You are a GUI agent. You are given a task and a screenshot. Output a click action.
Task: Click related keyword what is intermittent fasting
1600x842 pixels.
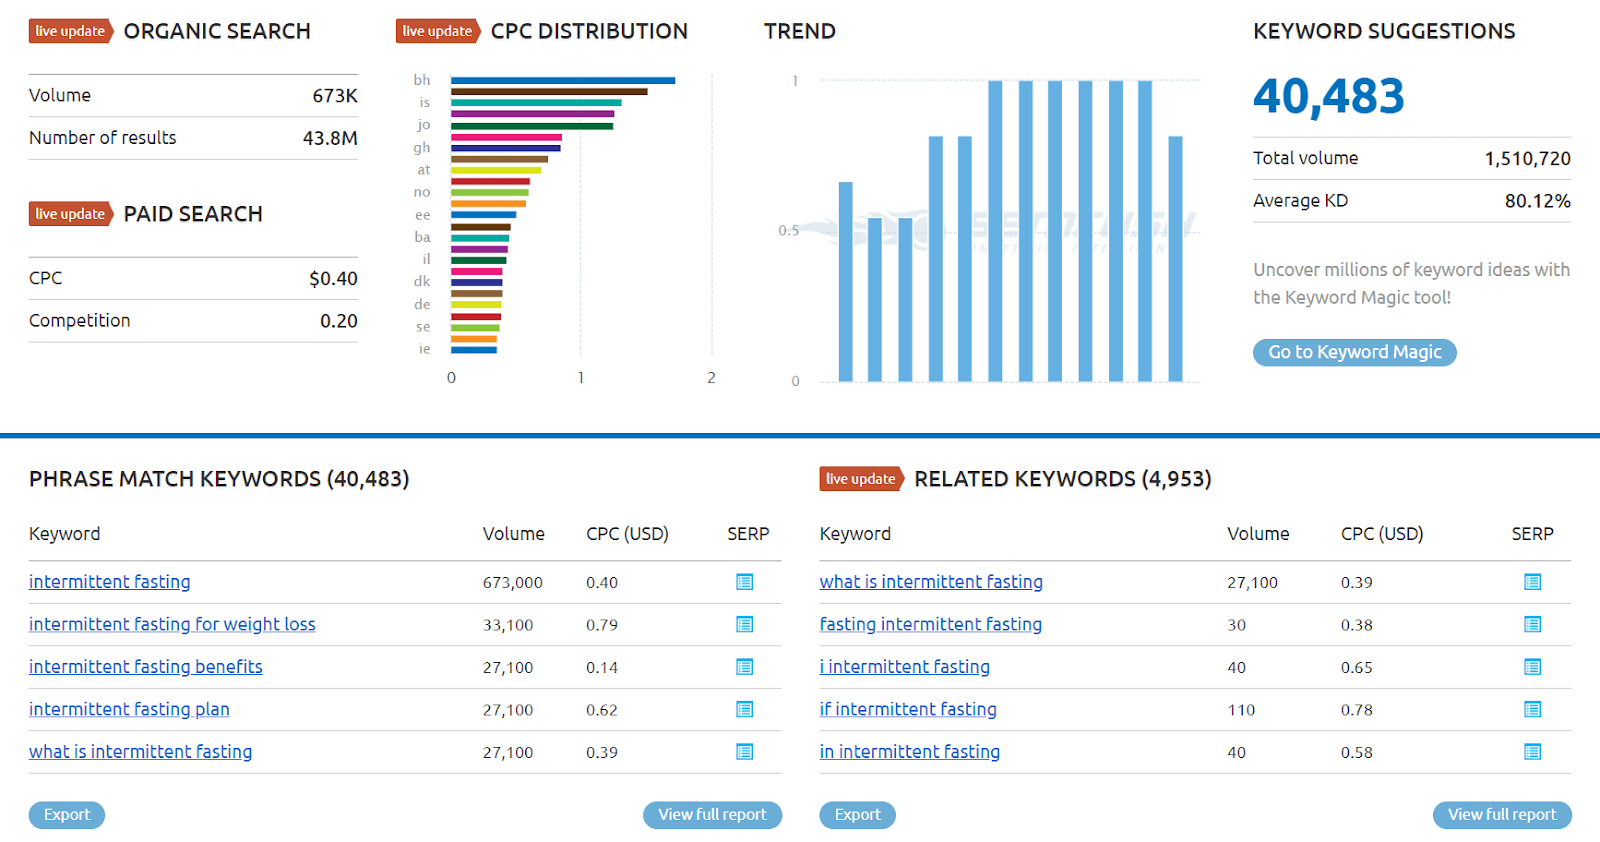click(931, 582)
